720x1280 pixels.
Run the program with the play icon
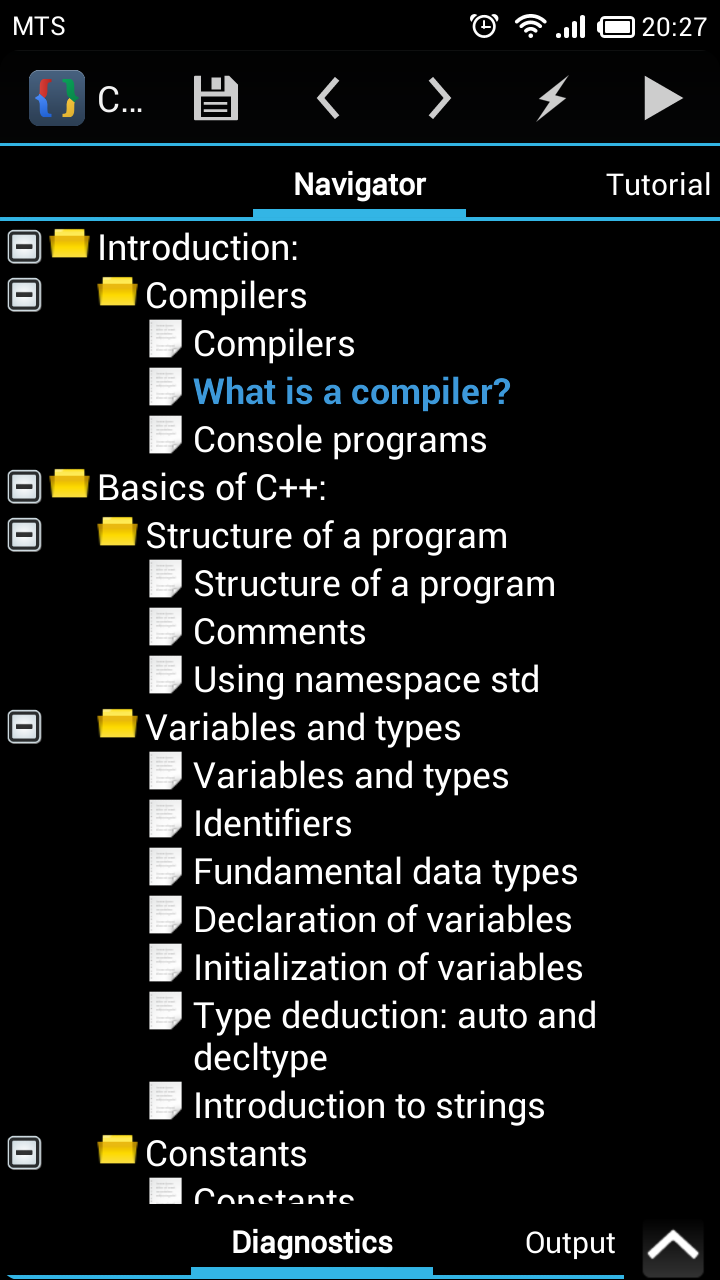tap(664, 97)
